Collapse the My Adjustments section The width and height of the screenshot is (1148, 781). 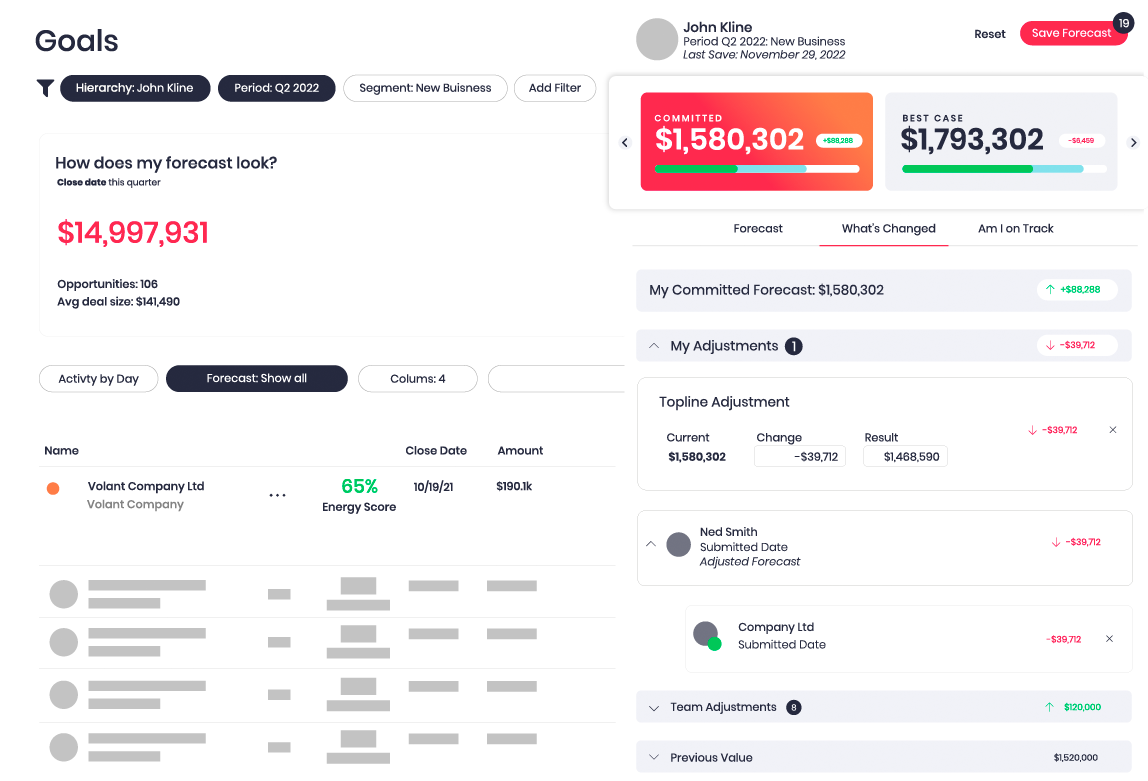coord(655,345)
